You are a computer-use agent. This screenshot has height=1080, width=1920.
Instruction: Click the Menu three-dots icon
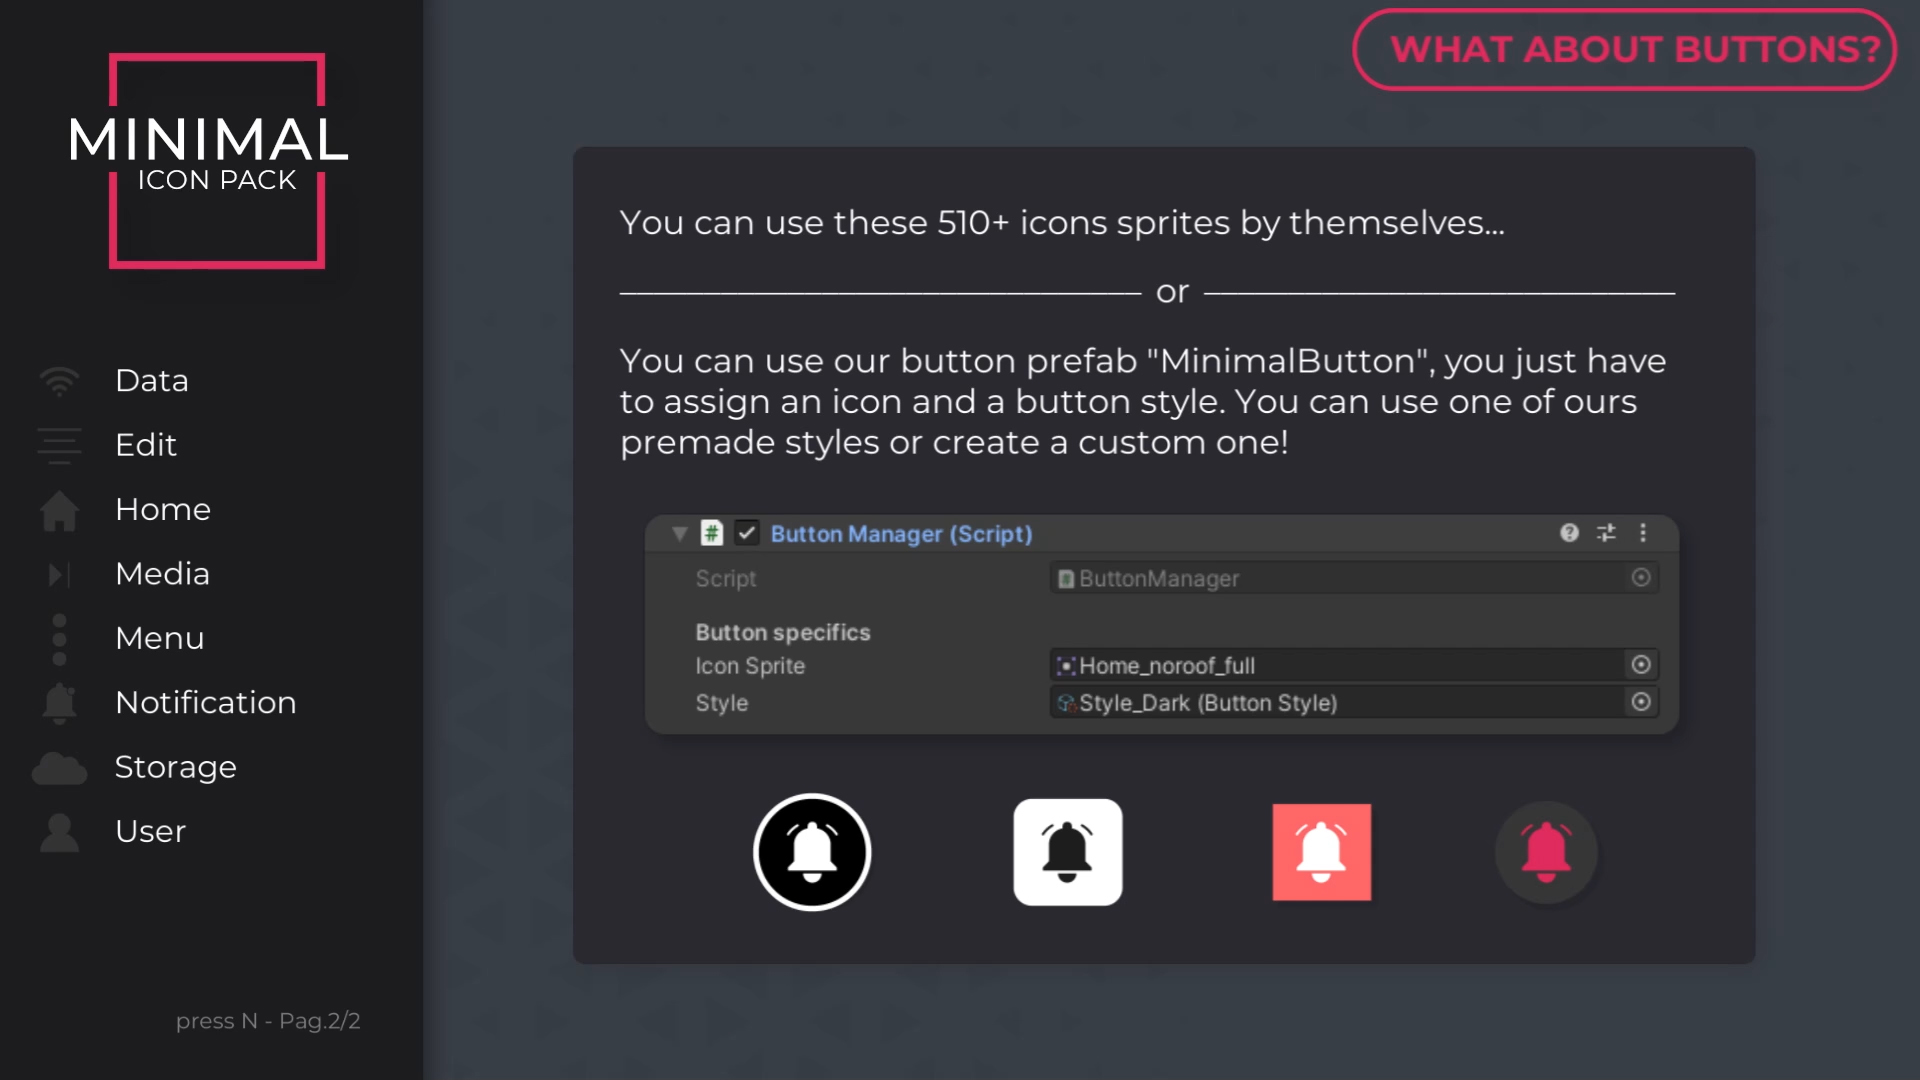[x=59, y=639]
